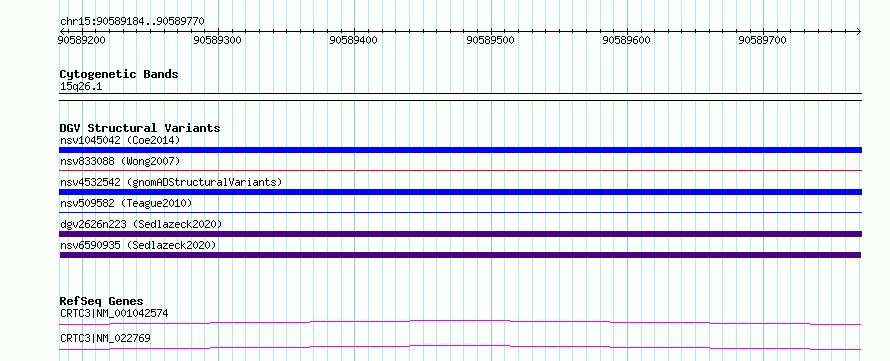Screen dimensions: 890x361
Task: Click the black cytogenetic band 15q26.1 line
Action: (460, 97)
